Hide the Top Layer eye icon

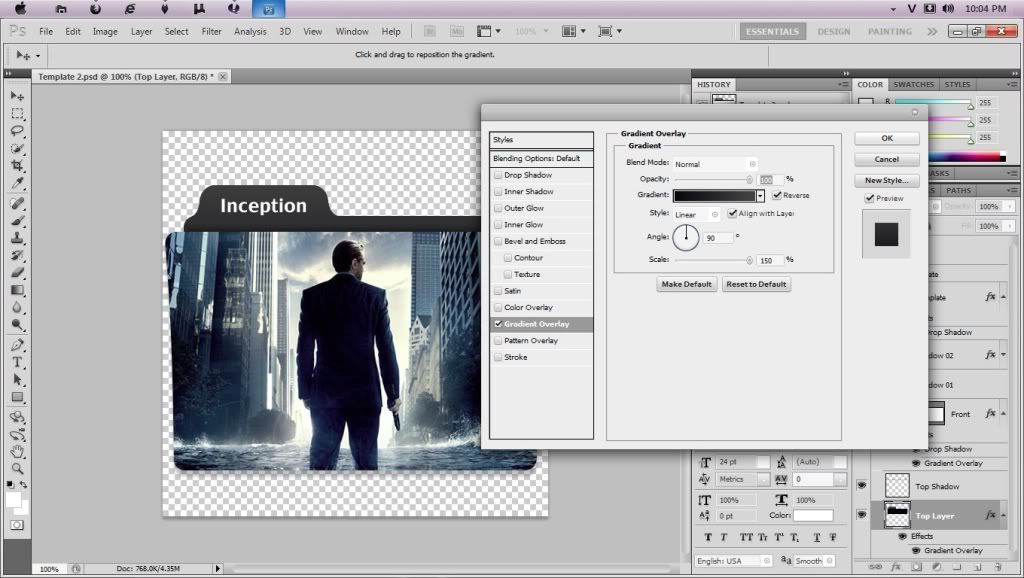(861, 515)
